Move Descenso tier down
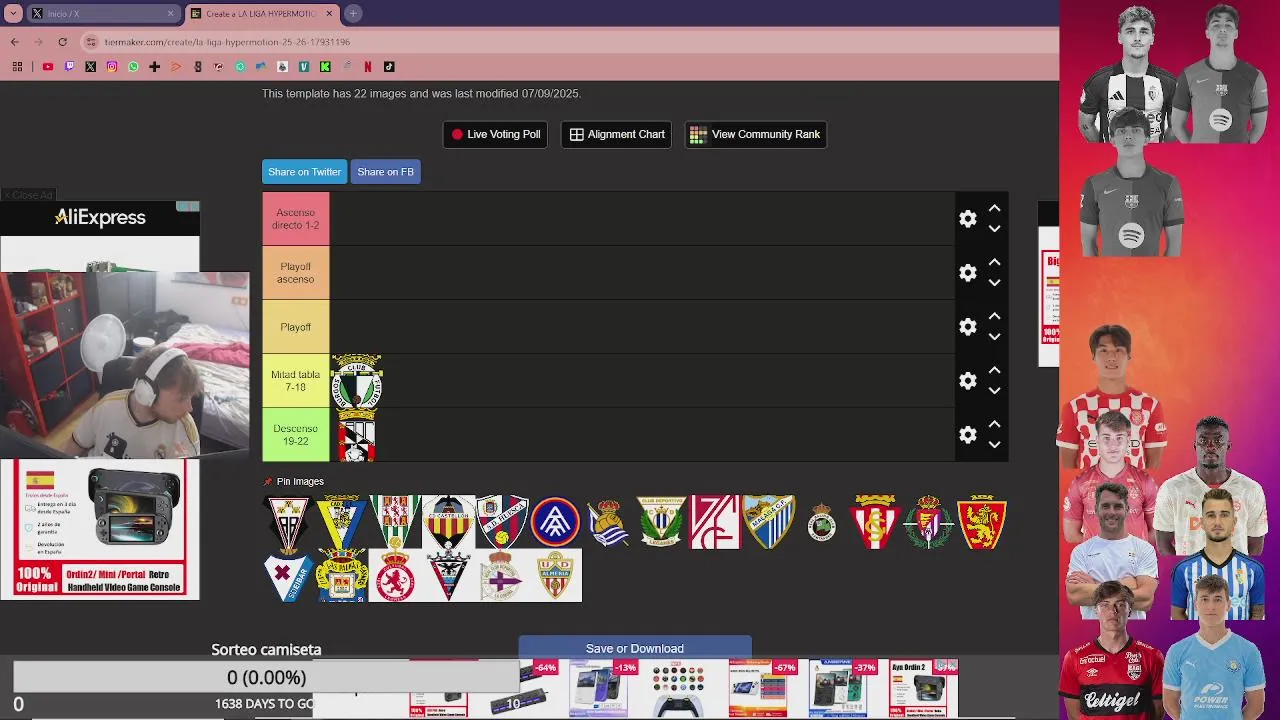1280x720 pixels. (994, 445)
